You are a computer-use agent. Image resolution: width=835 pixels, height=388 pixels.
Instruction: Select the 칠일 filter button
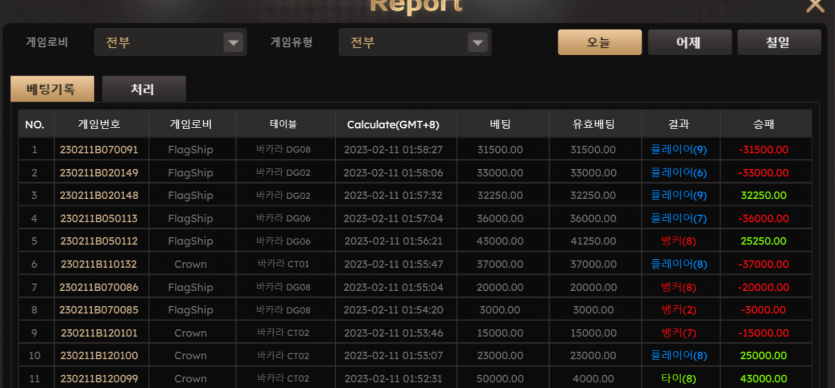point(779,42)
